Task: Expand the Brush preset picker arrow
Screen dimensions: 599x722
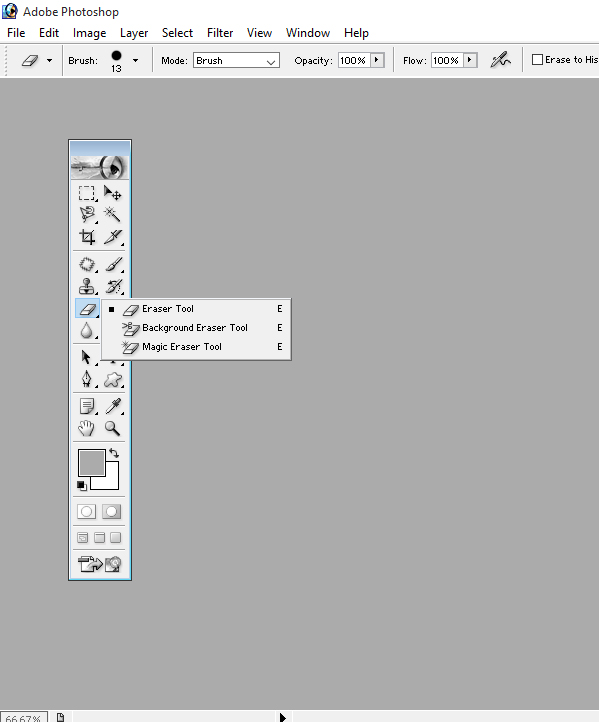Action: 135,60
